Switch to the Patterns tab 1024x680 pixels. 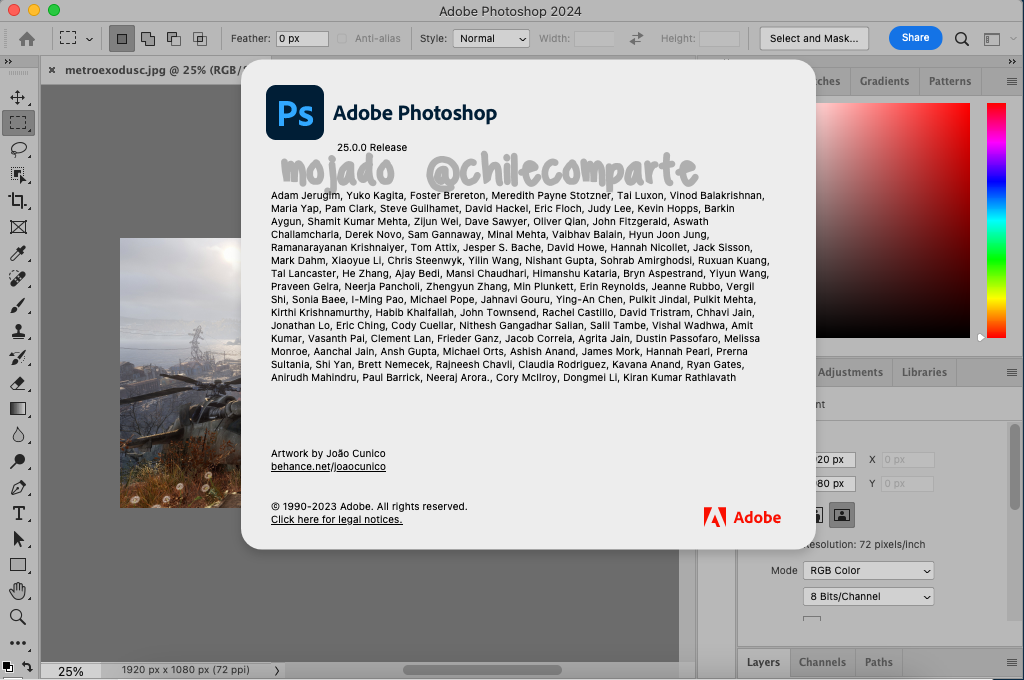(950, 81)
